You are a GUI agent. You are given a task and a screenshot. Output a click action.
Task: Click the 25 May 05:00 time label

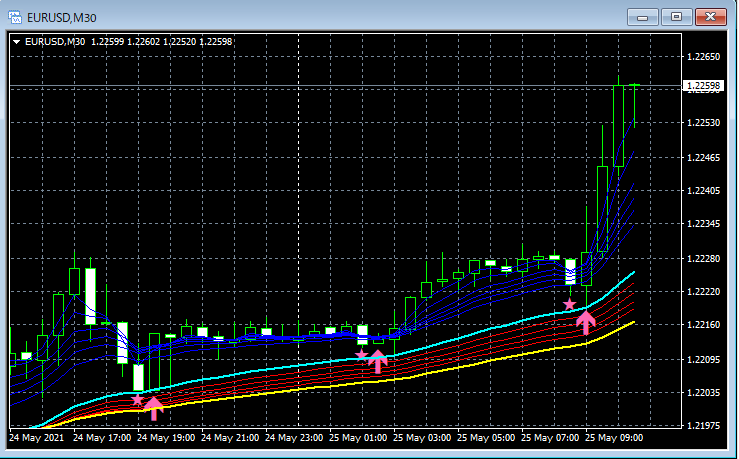[486, 438]
